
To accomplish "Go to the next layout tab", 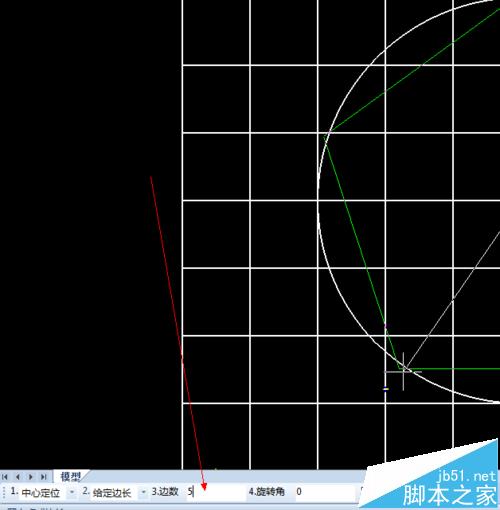I will [x=31, y=477].
